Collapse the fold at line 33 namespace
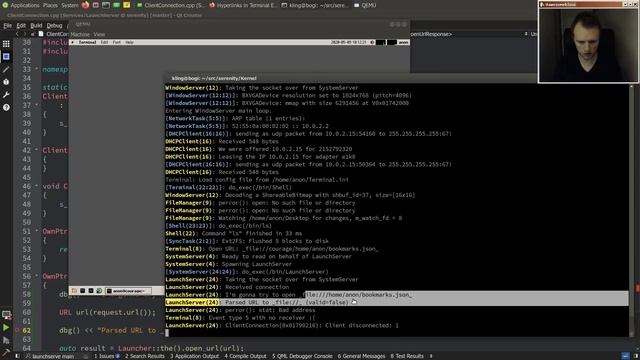 point(36,69)
